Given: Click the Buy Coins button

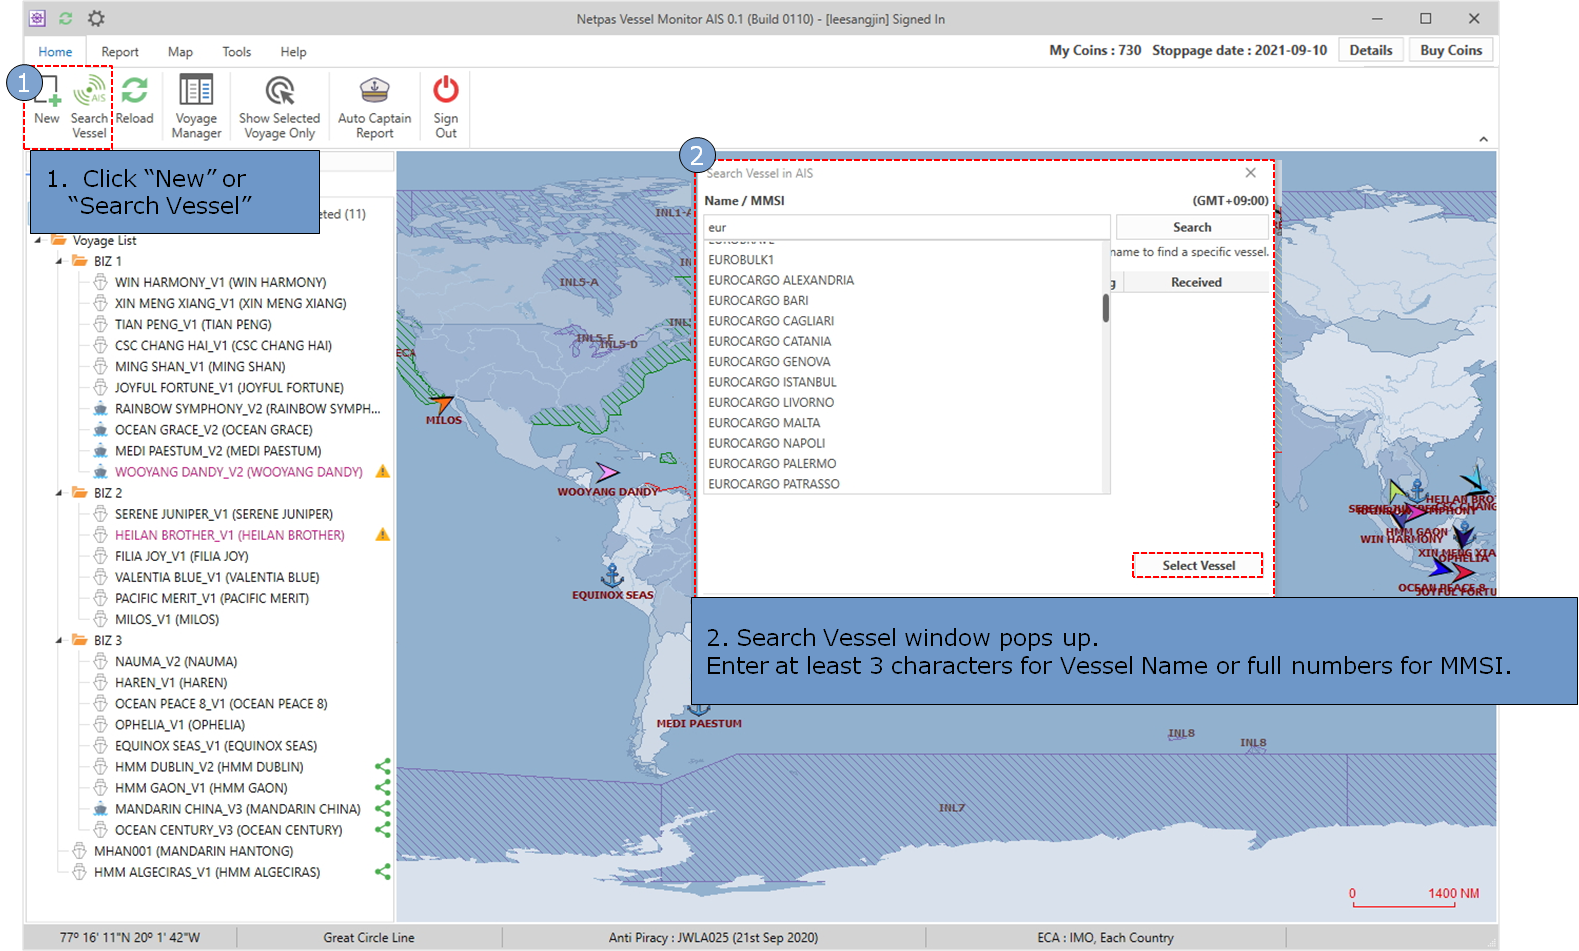Looking at the screenshot, I should [1451, 50].
